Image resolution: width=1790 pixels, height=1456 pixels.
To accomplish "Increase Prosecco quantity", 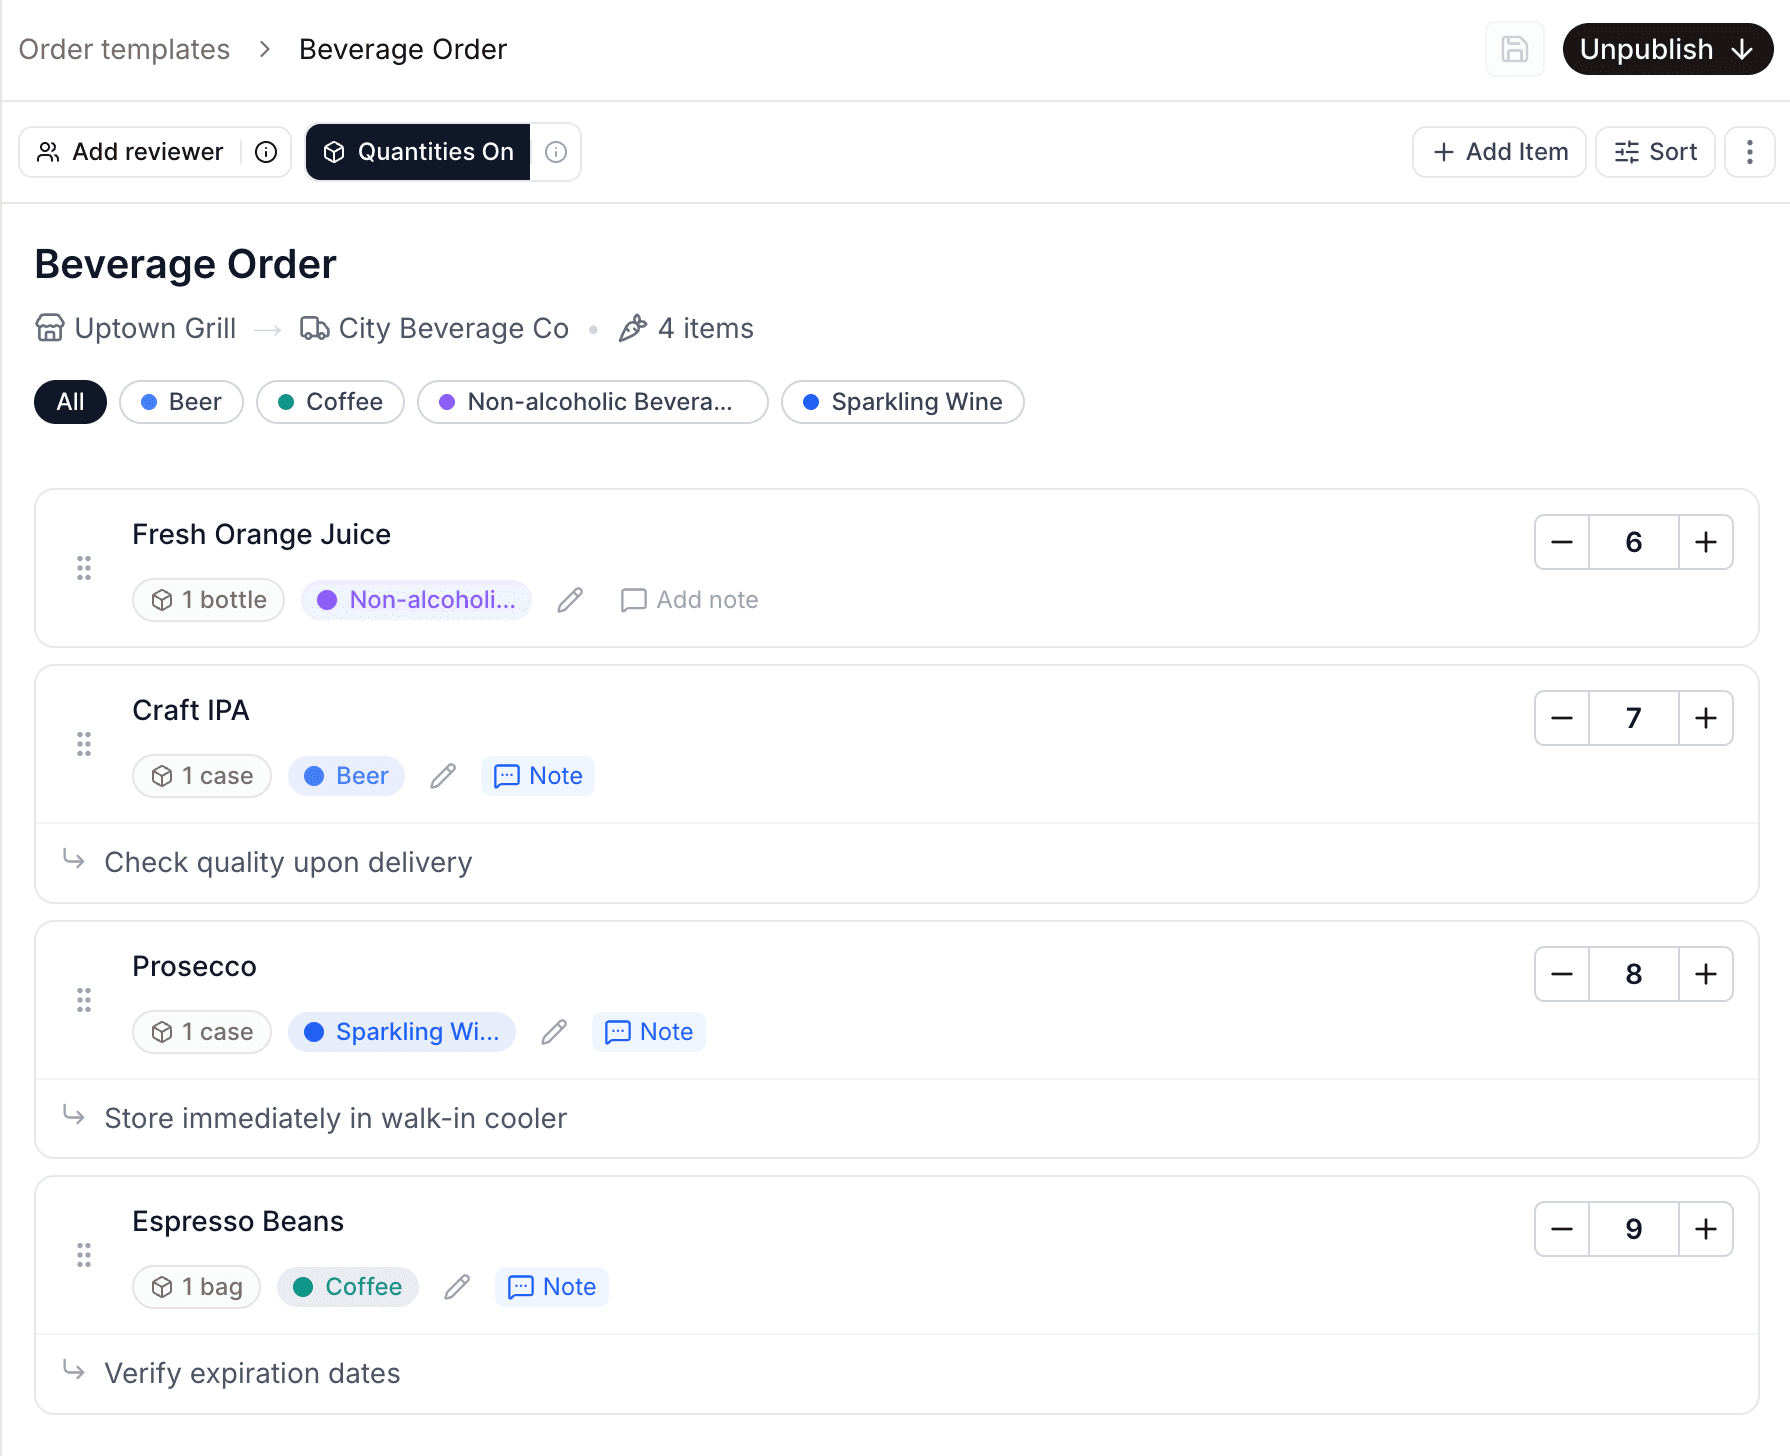I will (1706, 974).
